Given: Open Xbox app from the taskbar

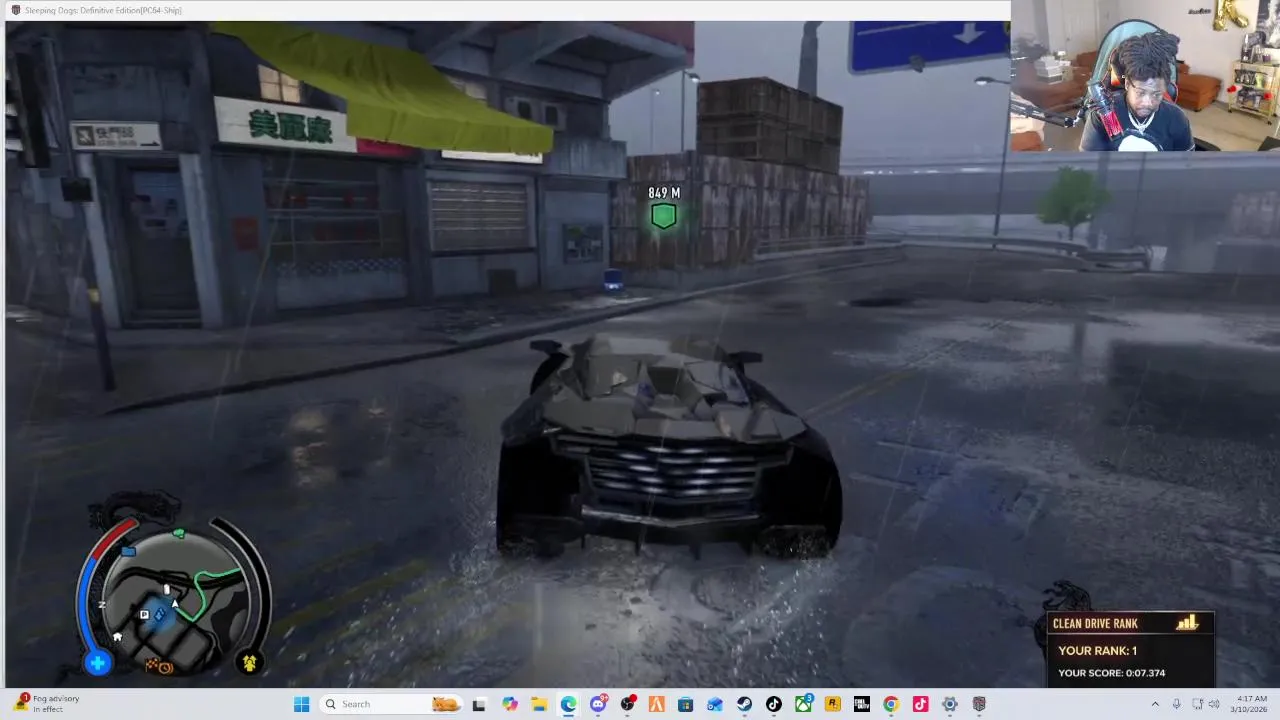Looking at the screenshot, I should [803, 704].
